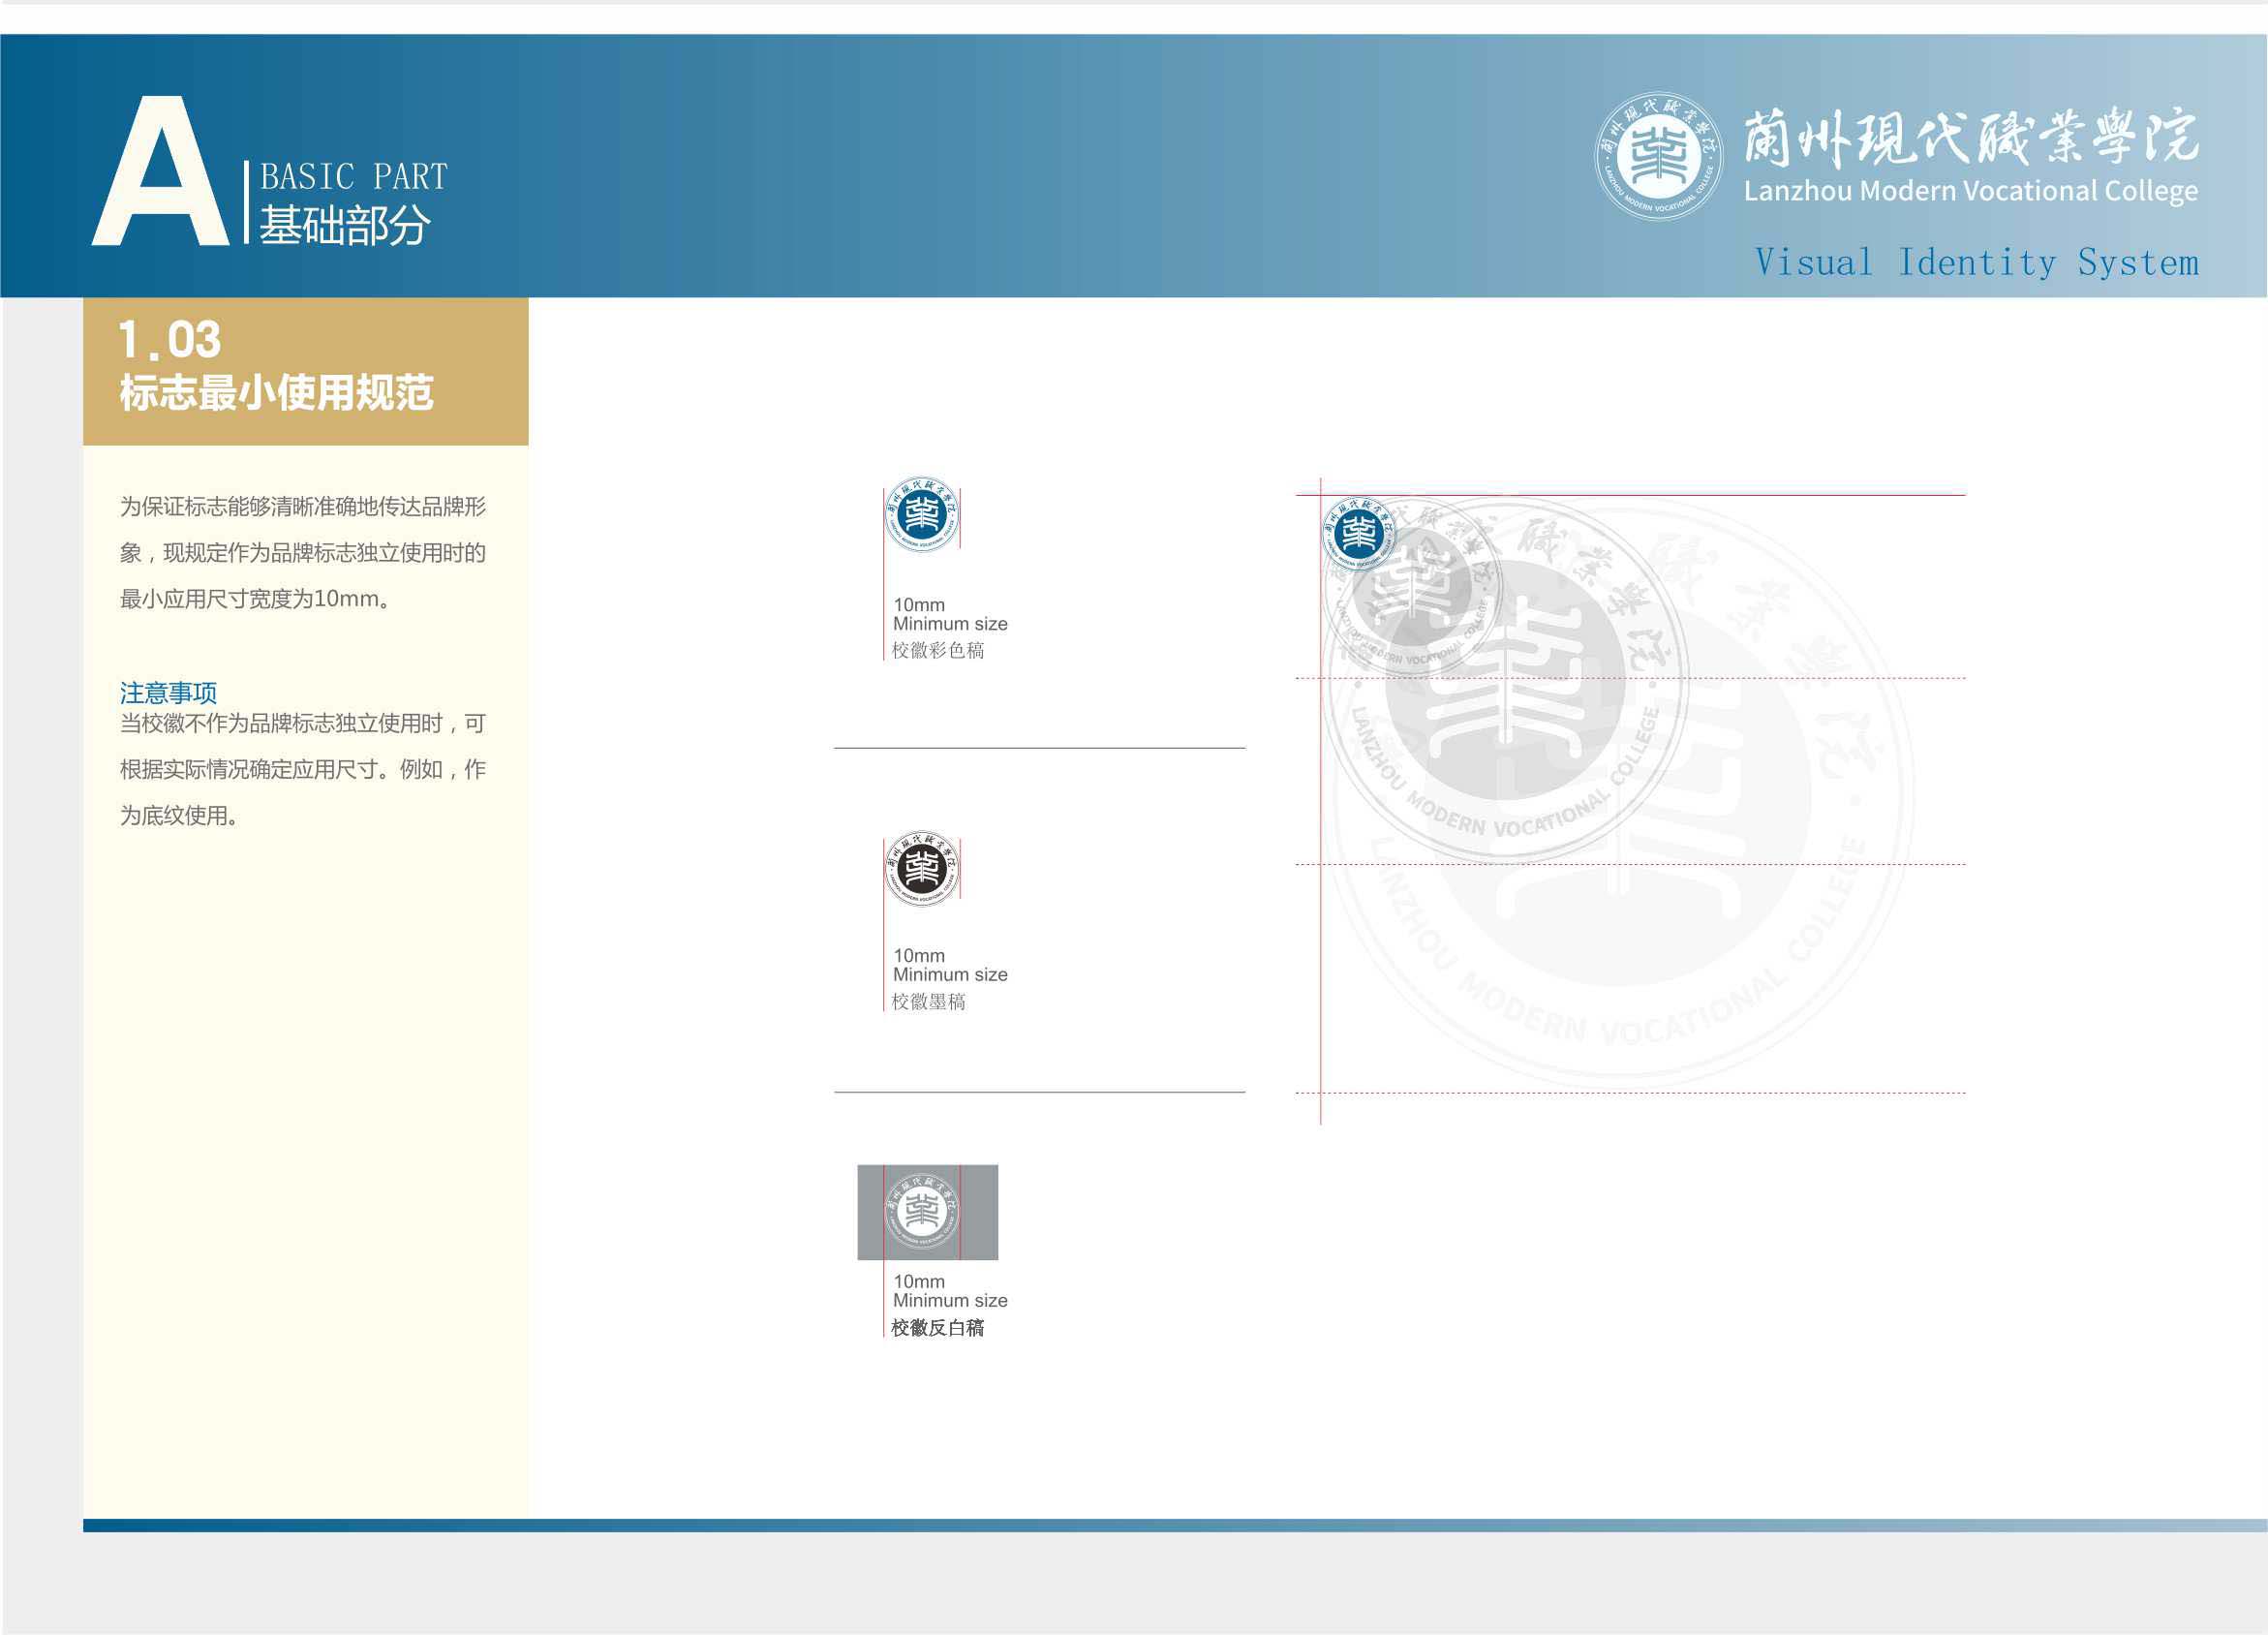
Task: Click the gold '1.03' section number
Action: (169, 340)
